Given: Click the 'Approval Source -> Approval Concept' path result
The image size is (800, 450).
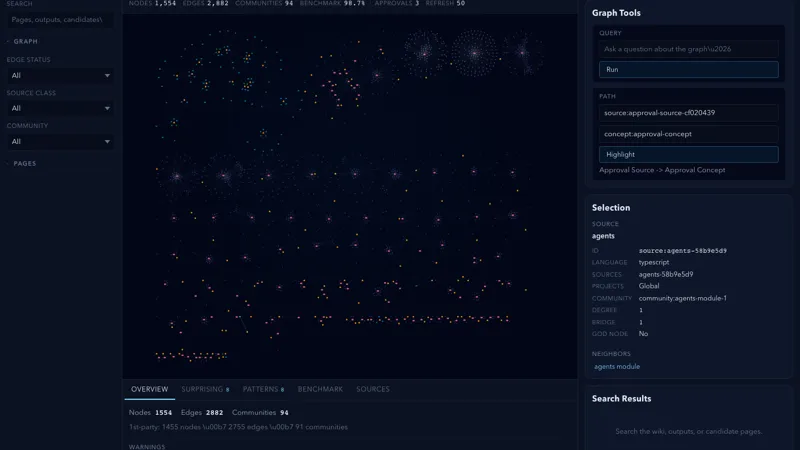Looking at the screenshot, I should 662,170.
